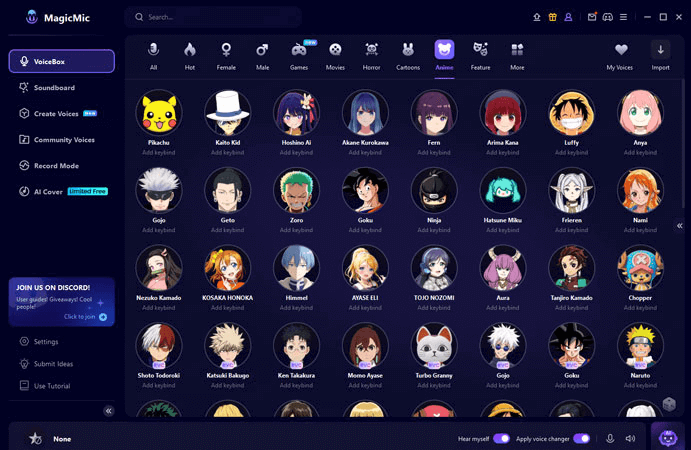Viewport: 691px width, 450px height.
Task: Open the mail notifications icon
Action: pos(592,17)
